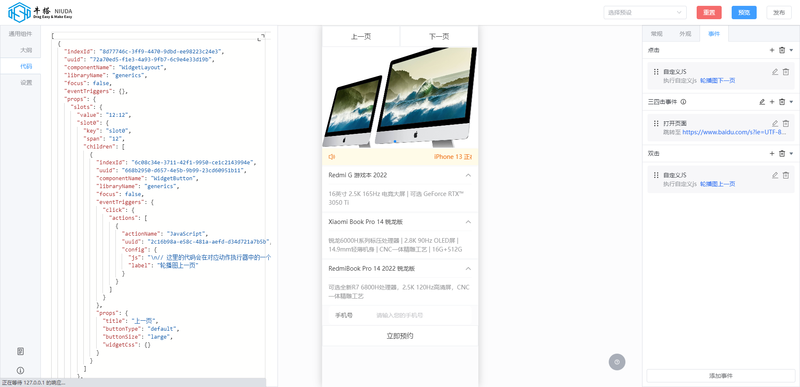Viewport: 800px width, 387px height.
Task: Click the 添加事件 button
Action: pos(720,375)
